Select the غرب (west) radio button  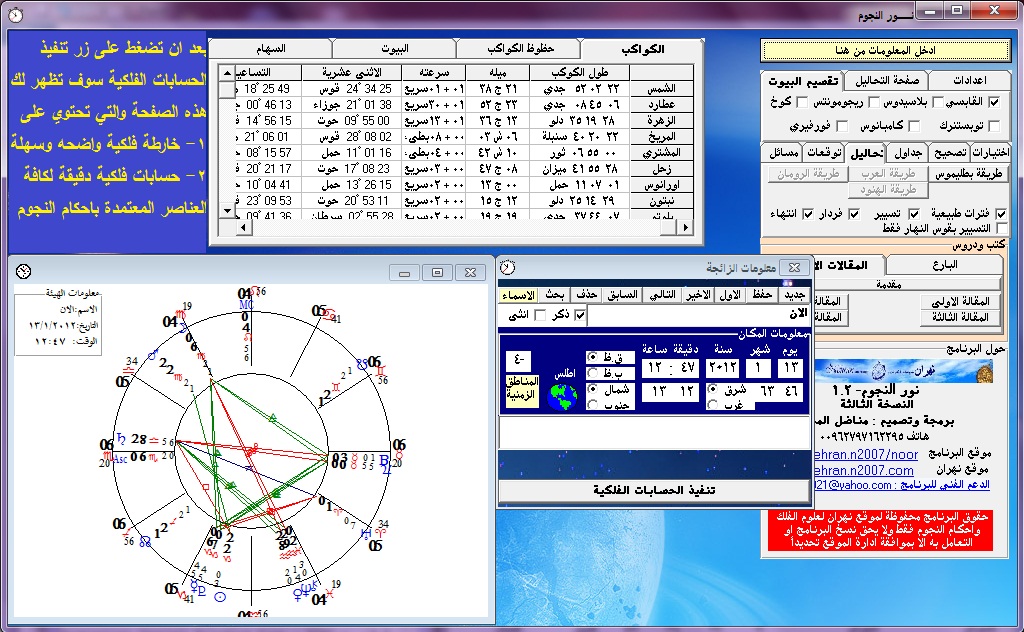[x=712, y=405]
